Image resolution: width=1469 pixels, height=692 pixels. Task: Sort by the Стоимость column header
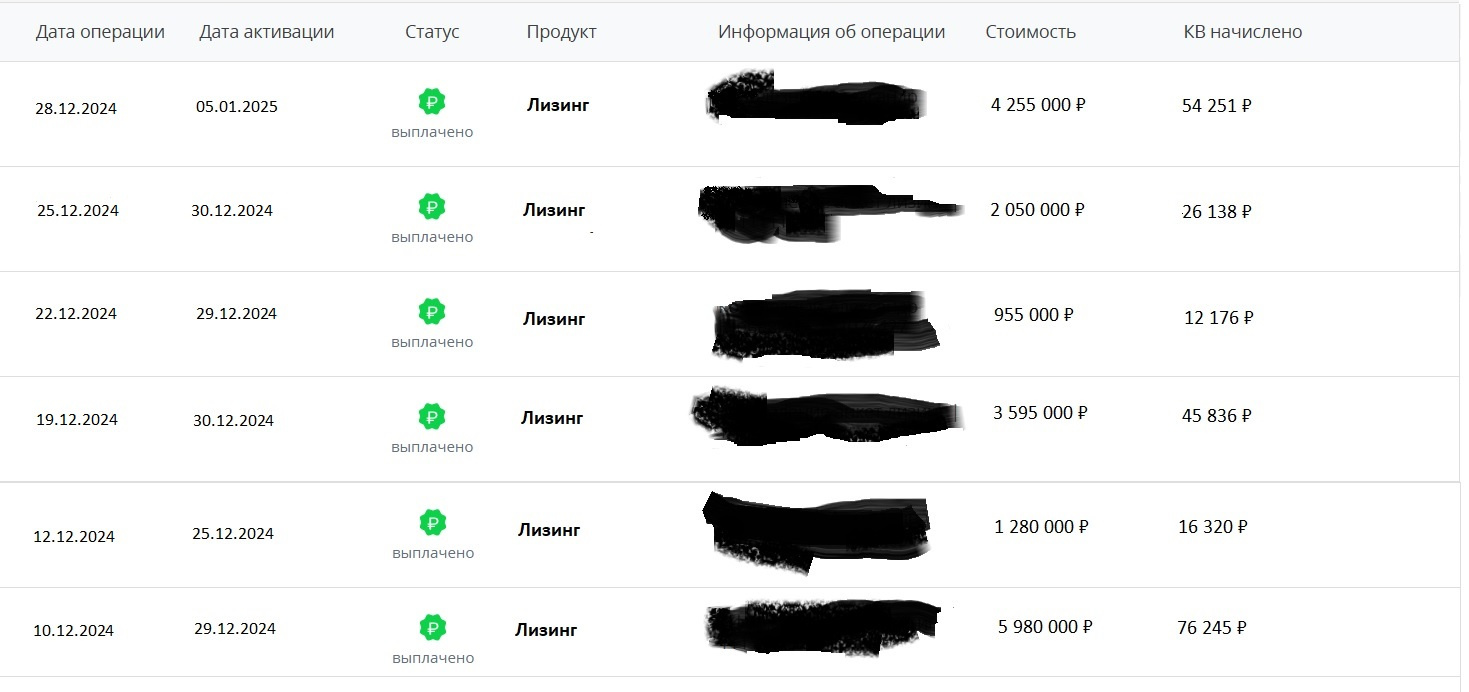(1030, 32)
